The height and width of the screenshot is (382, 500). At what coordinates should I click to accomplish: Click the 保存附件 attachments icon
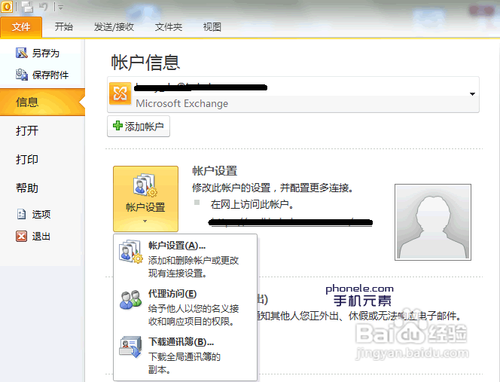21,74
